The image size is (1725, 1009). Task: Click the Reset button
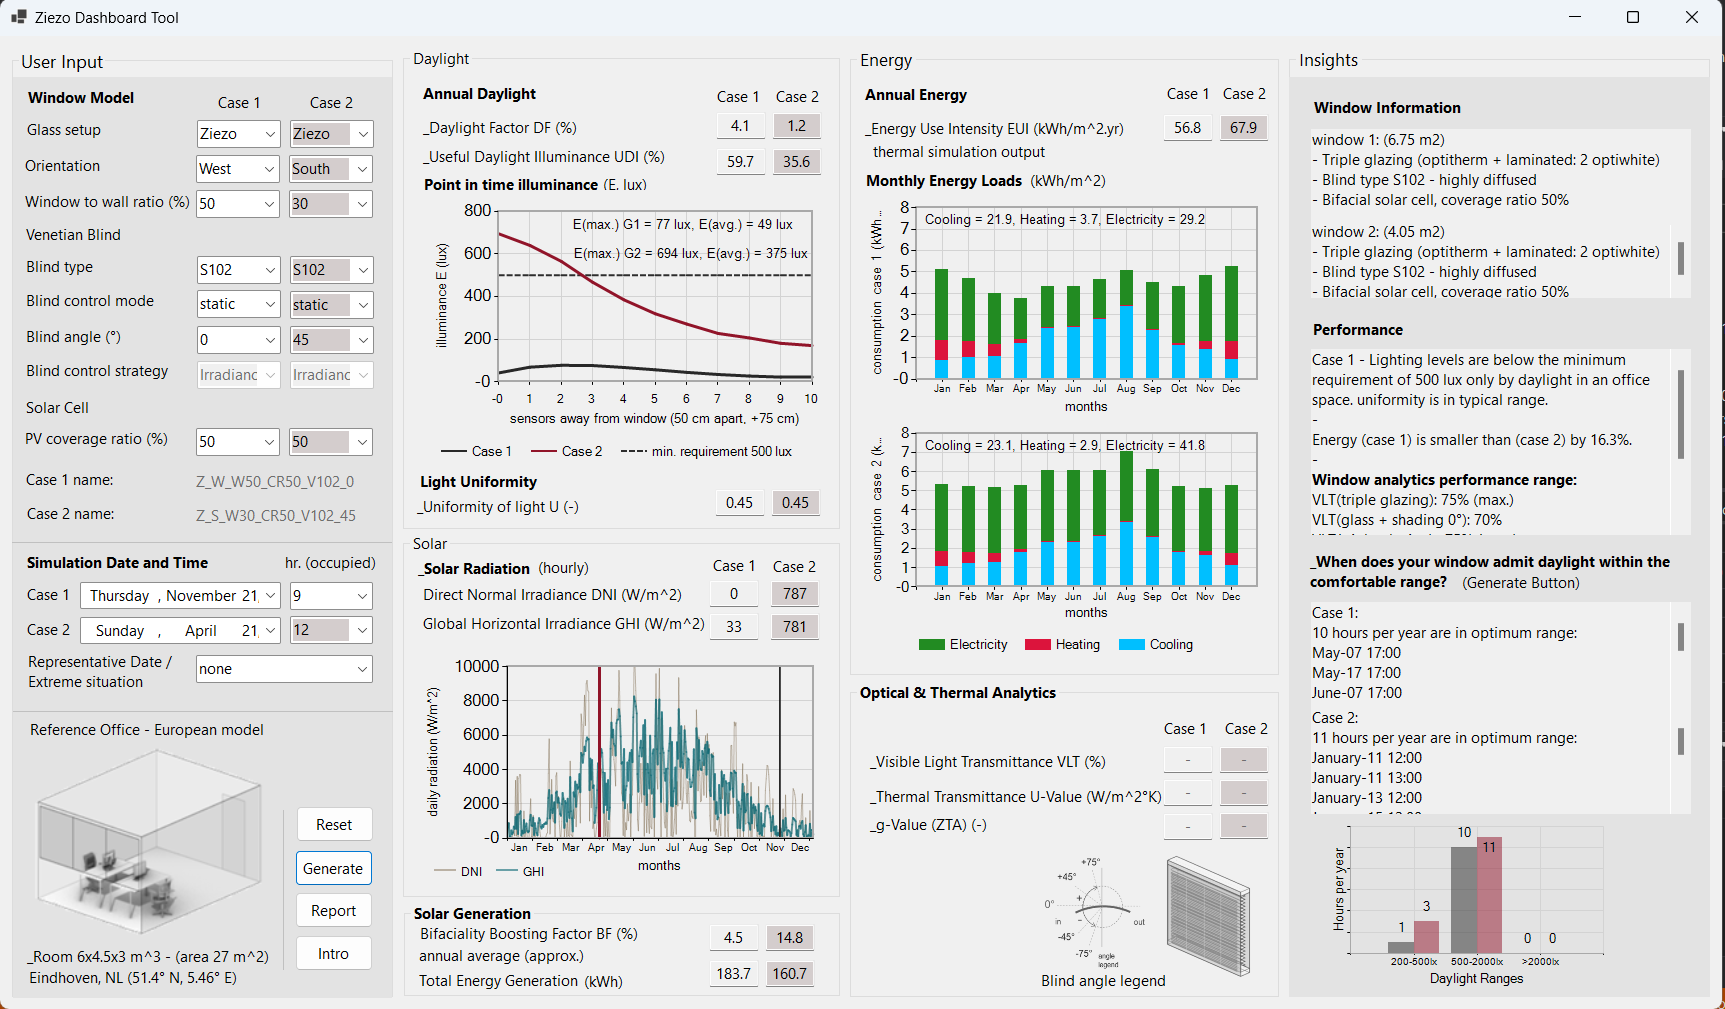pos(334,825)
